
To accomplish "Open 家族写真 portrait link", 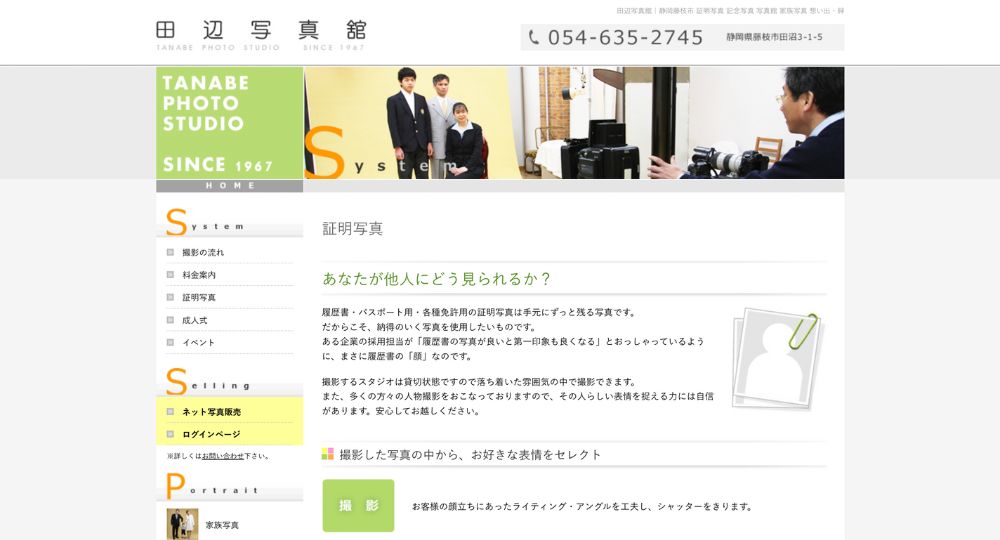I will tap(222, 525).
